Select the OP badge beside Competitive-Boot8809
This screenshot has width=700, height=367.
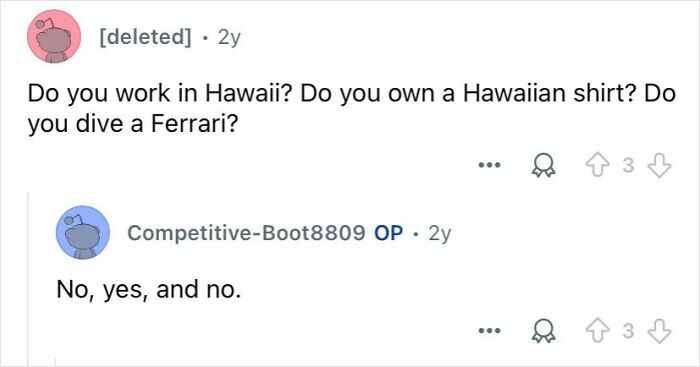[x=388, y=233]
